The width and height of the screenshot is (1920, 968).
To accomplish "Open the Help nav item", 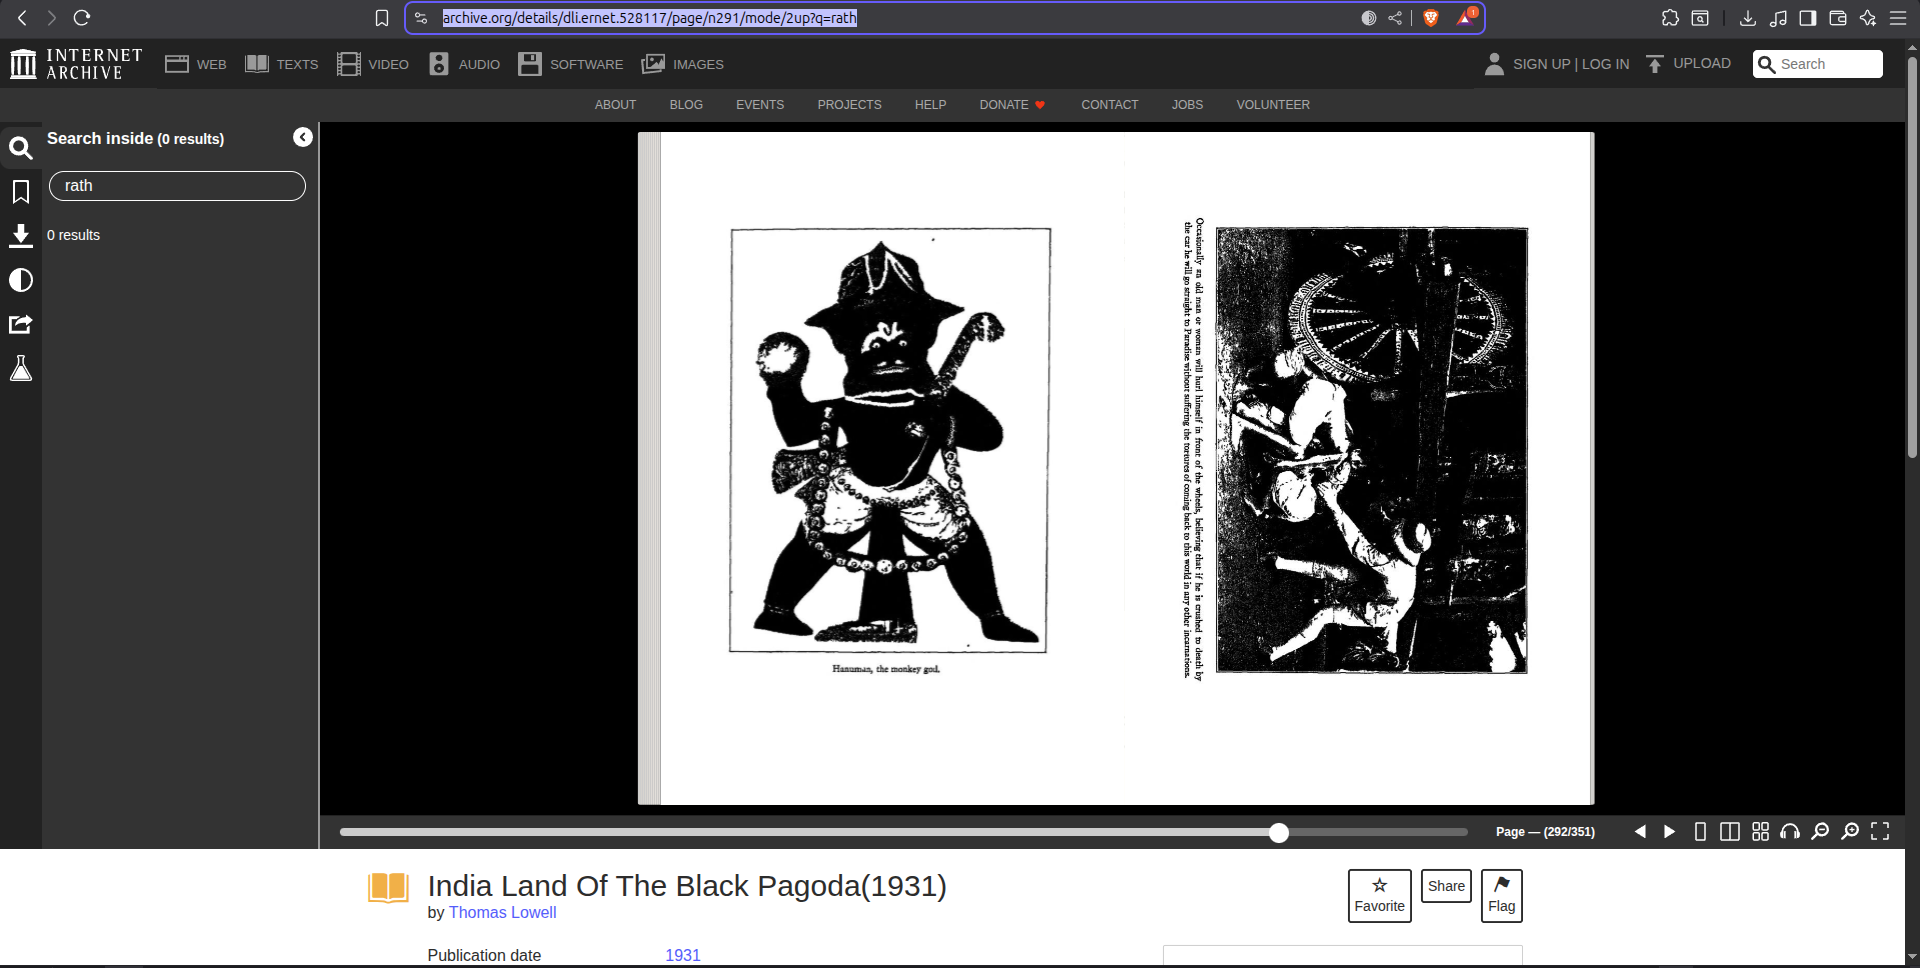I will pos(931,105).
